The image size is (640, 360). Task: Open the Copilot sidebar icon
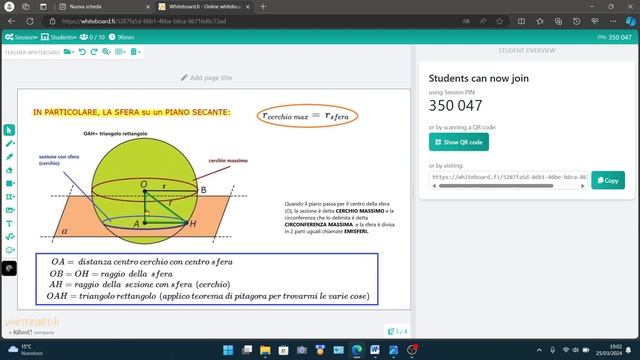point(631,21)
